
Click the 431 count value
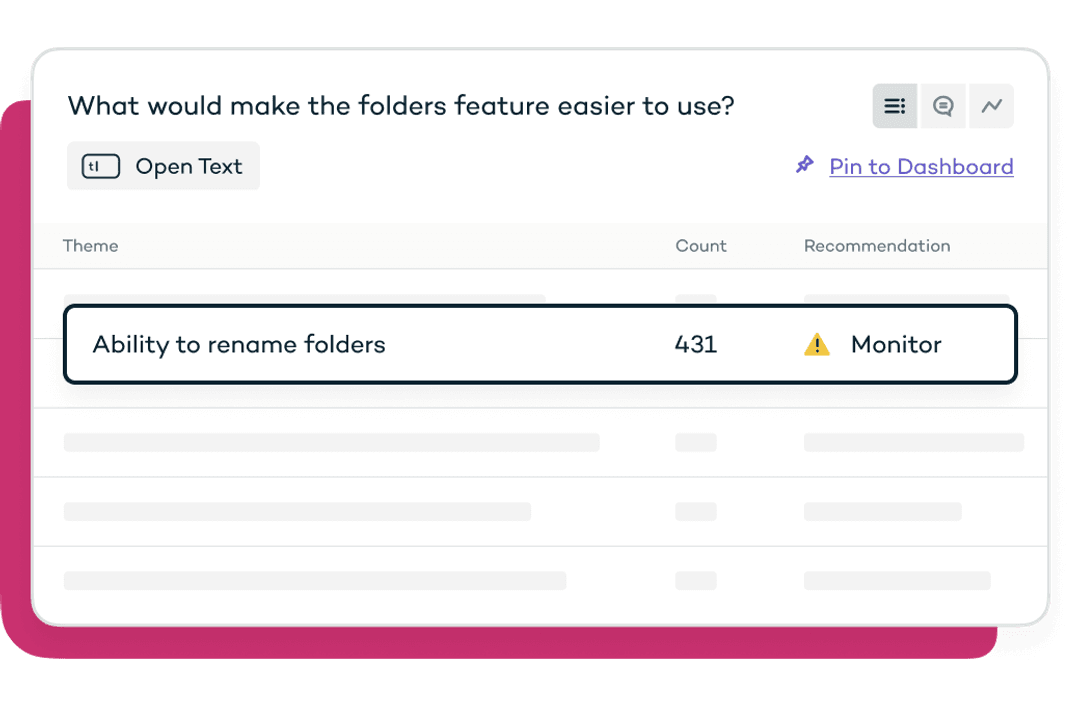(x=696, y=344)
